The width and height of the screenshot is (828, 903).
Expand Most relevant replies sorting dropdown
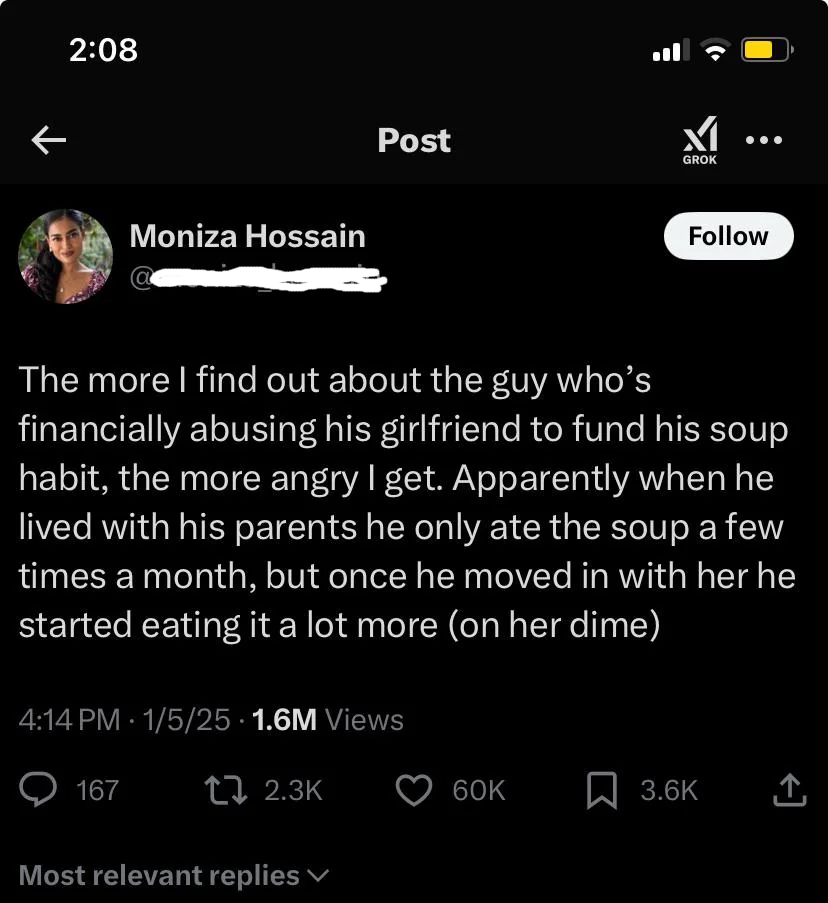click(174, 875)
